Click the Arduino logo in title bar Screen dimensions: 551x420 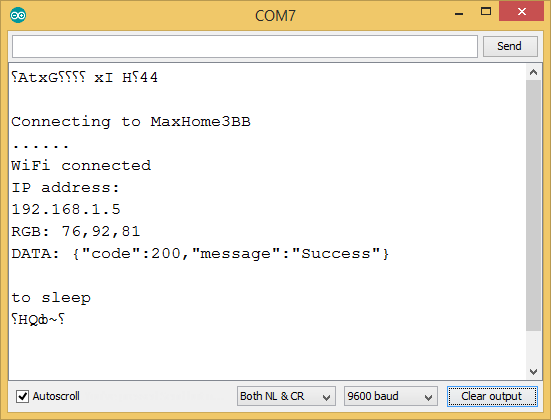(18, 15)
